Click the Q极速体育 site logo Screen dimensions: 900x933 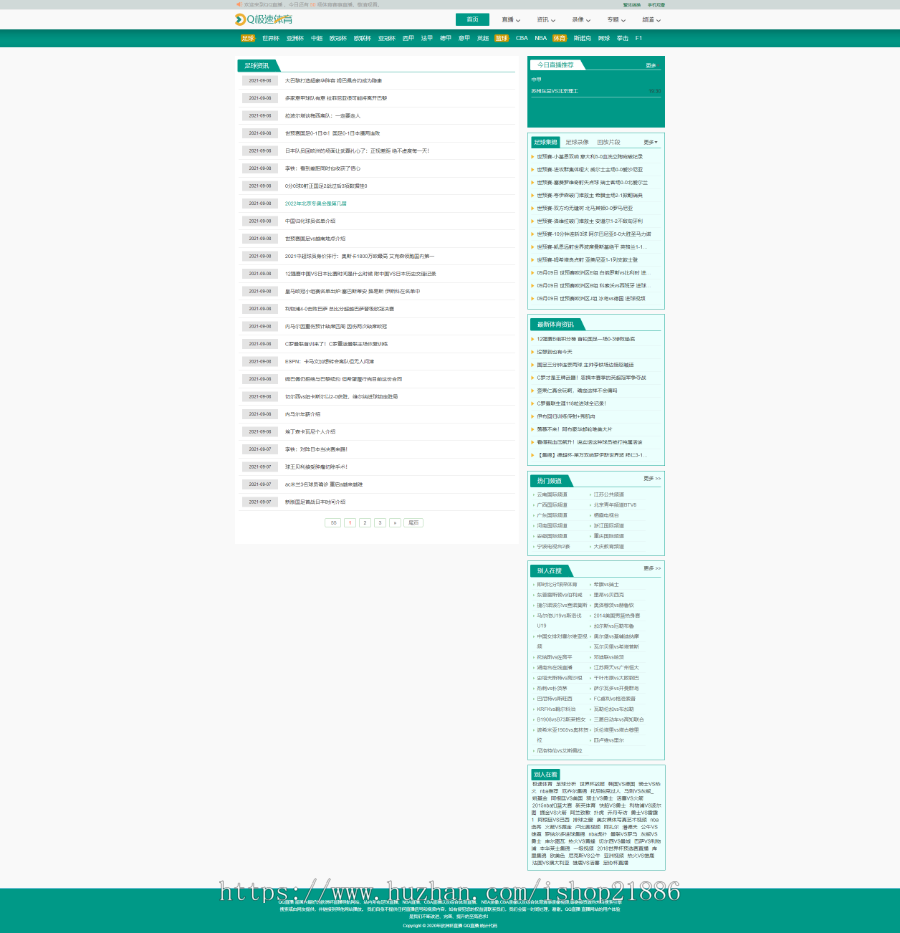click(x=264, y=20)
